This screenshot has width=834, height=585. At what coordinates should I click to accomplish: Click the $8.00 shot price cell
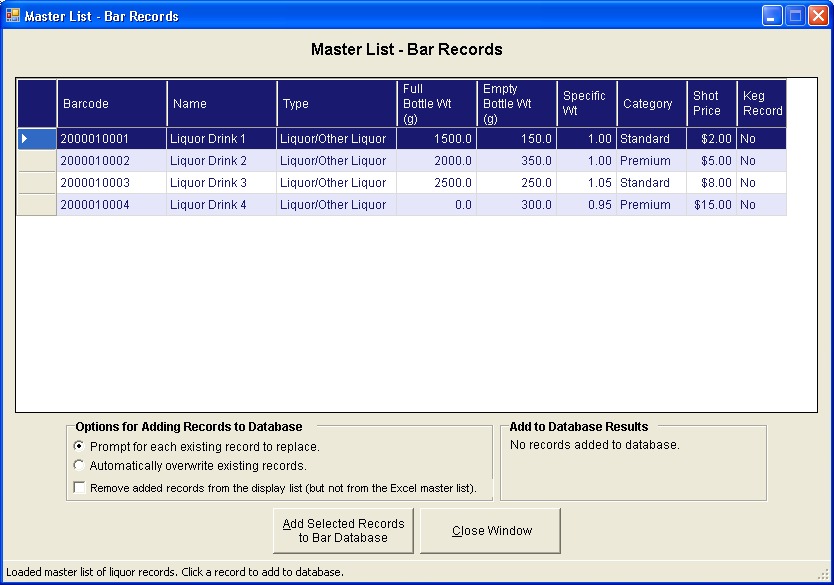click(x=711, y=183)
